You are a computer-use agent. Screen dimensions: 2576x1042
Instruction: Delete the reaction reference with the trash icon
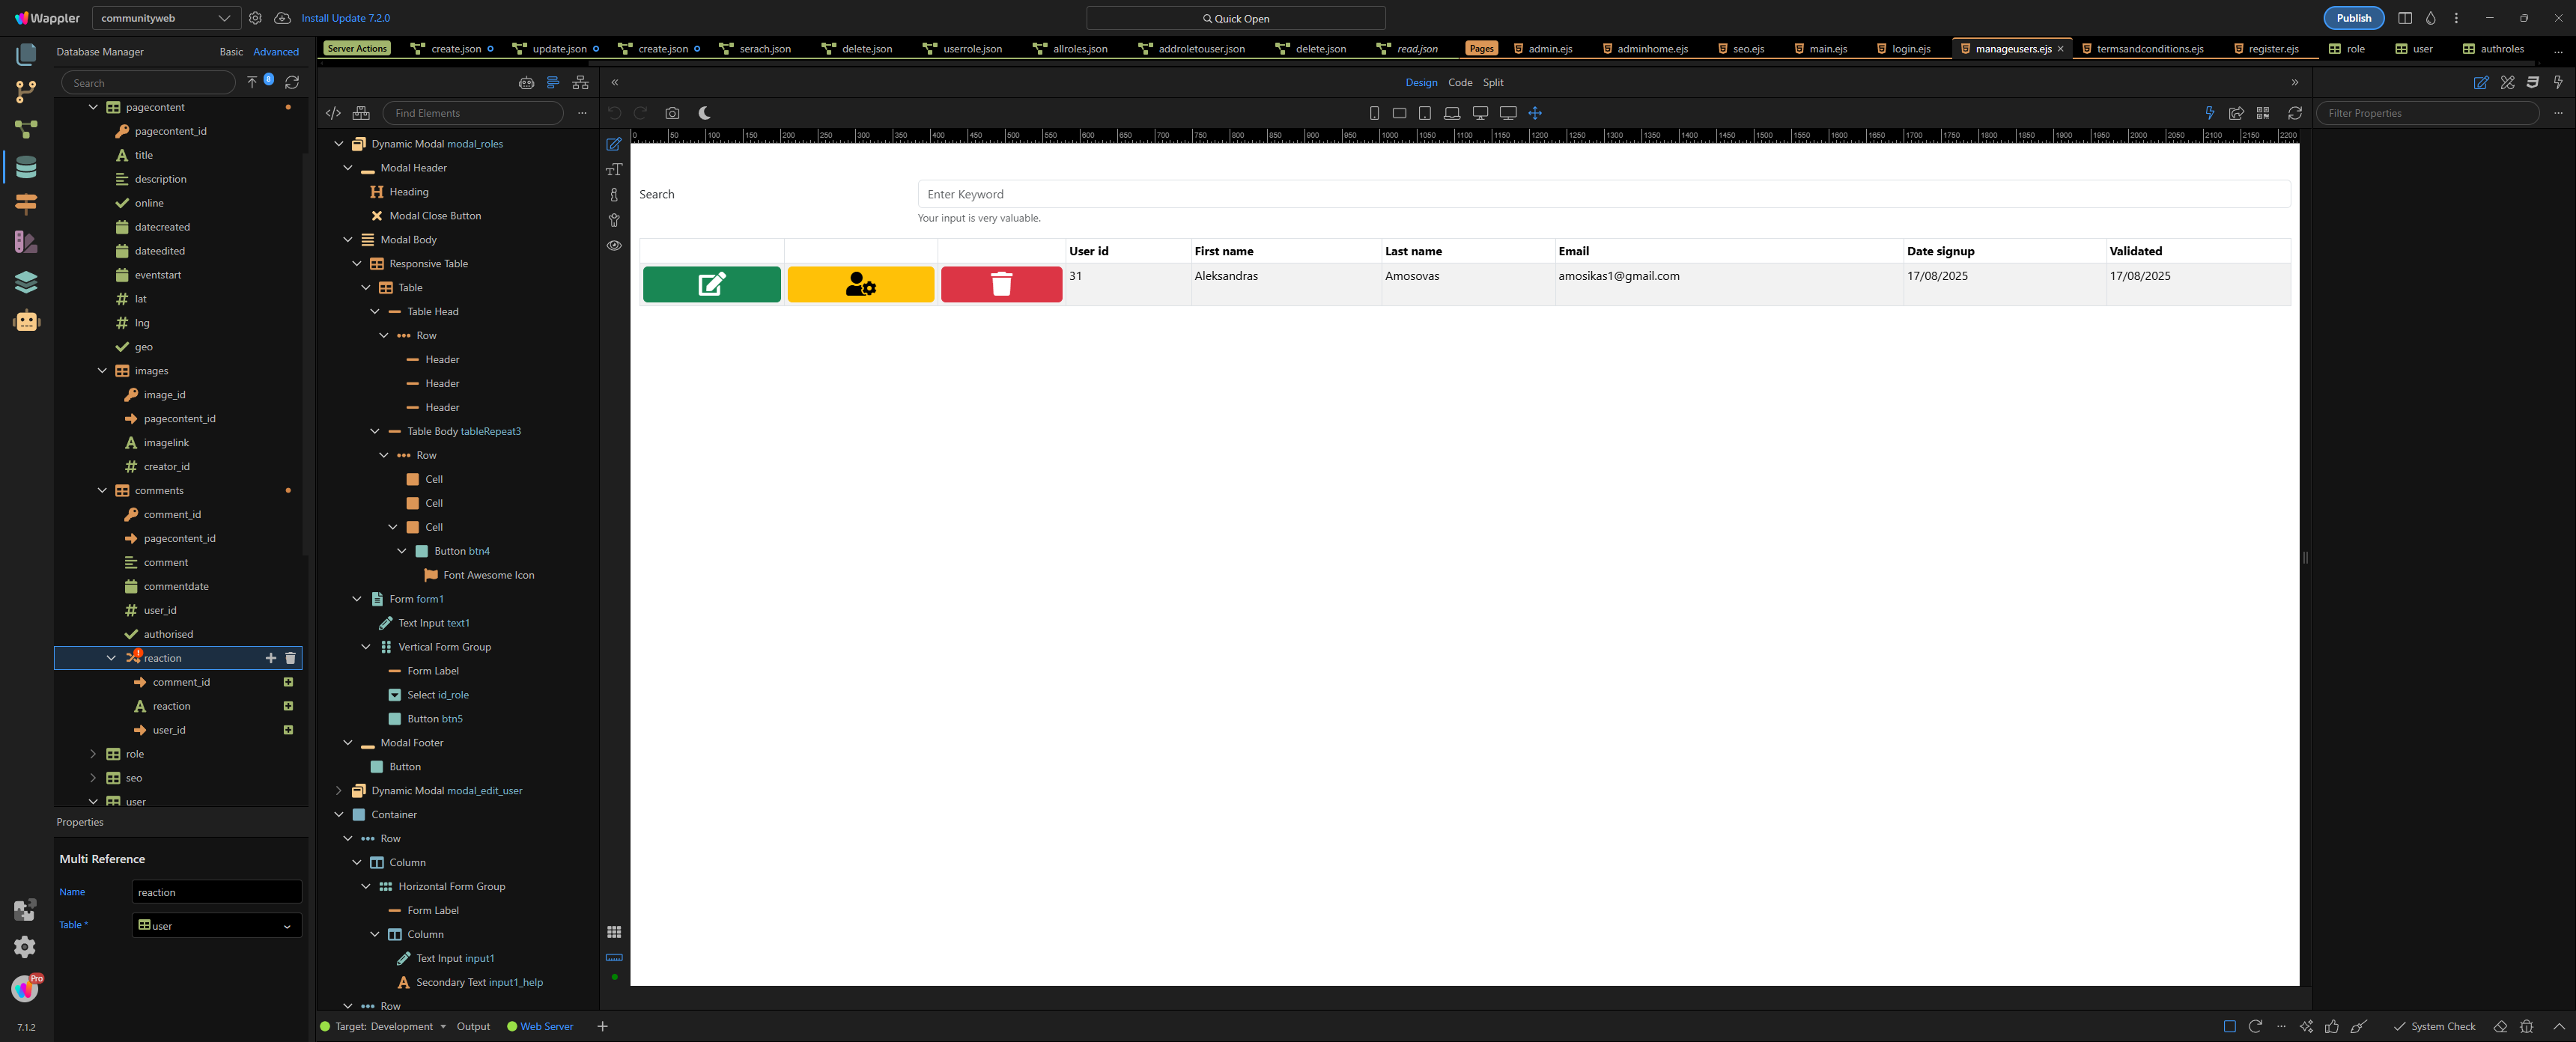tap(291, 658)
